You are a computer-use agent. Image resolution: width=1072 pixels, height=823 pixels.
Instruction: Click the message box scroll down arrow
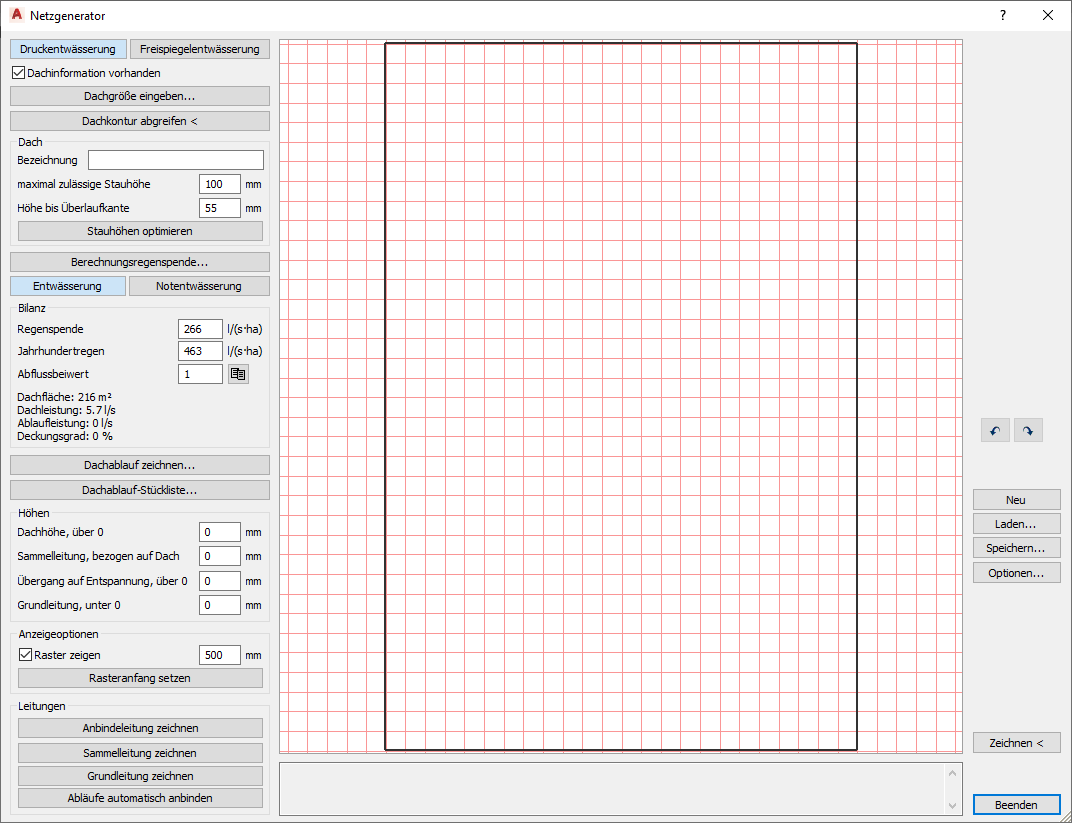click(x=952, y=806)
